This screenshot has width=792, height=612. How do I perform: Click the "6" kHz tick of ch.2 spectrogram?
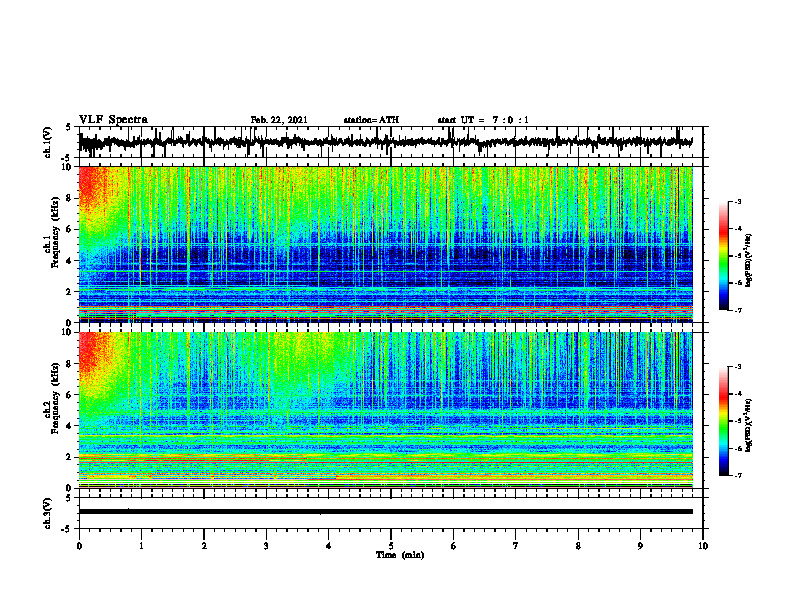(x=71, y=395)
